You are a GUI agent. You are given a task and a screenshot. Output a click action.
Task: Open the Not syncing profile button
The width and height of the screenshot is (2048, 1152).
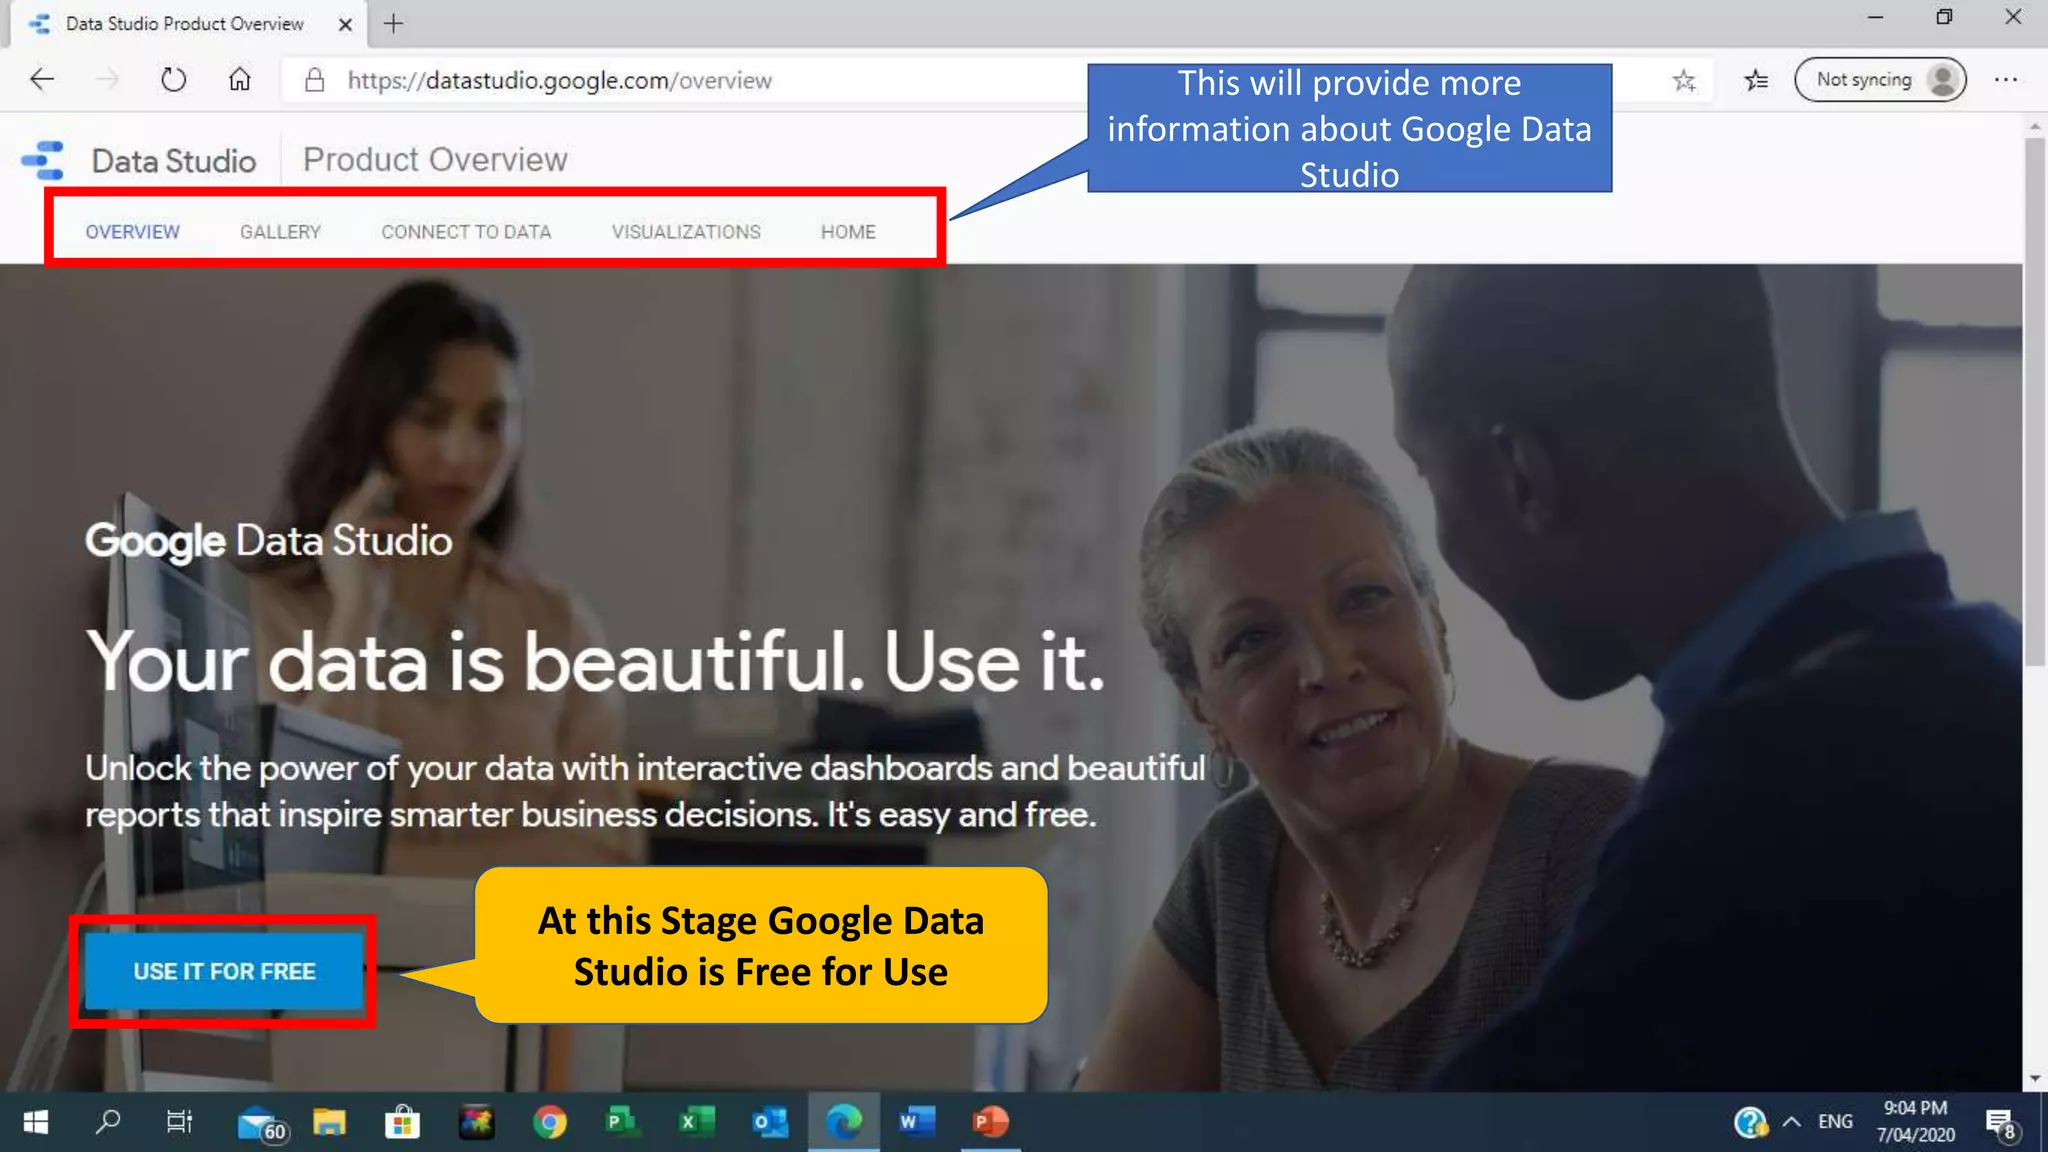(1880, 80)
